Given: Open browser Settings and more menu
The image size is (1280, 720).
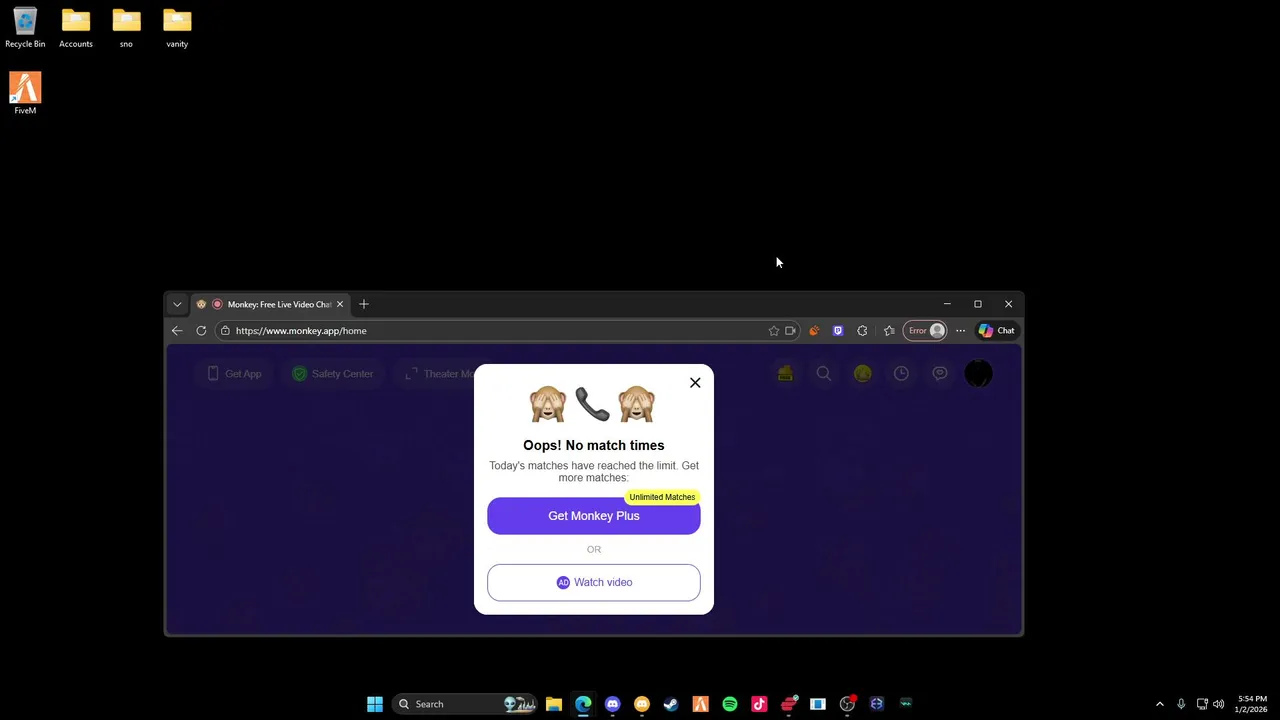Looking at the screenshot, I should pyautogui.click(x=960, y=330).
